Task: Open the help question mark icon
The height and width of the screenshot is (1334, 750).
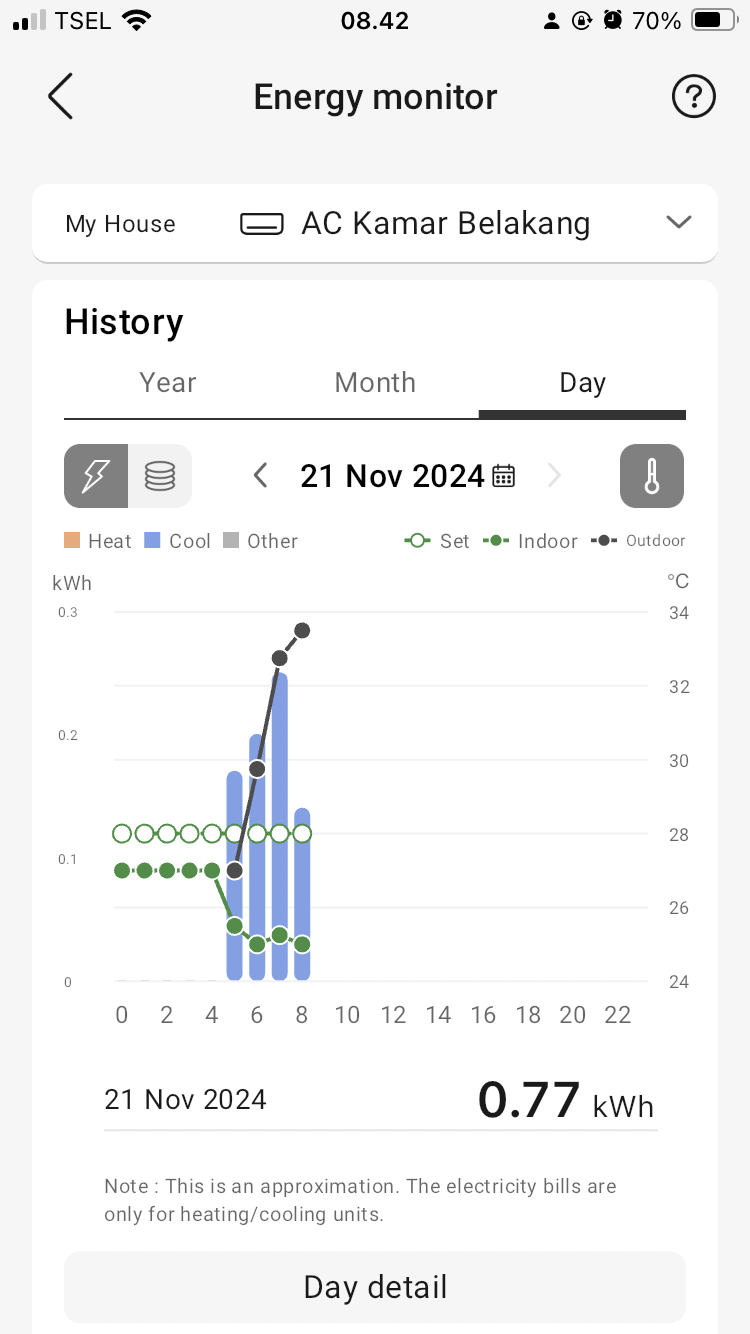Action: 693,97
